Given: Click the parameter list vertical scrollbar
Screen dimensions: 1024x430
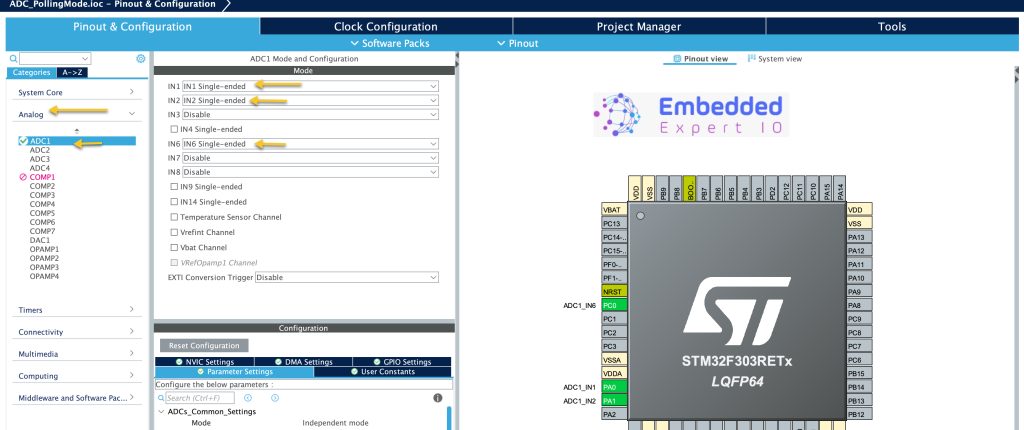Looking at the screenshot, I should [x=449, y=418].
